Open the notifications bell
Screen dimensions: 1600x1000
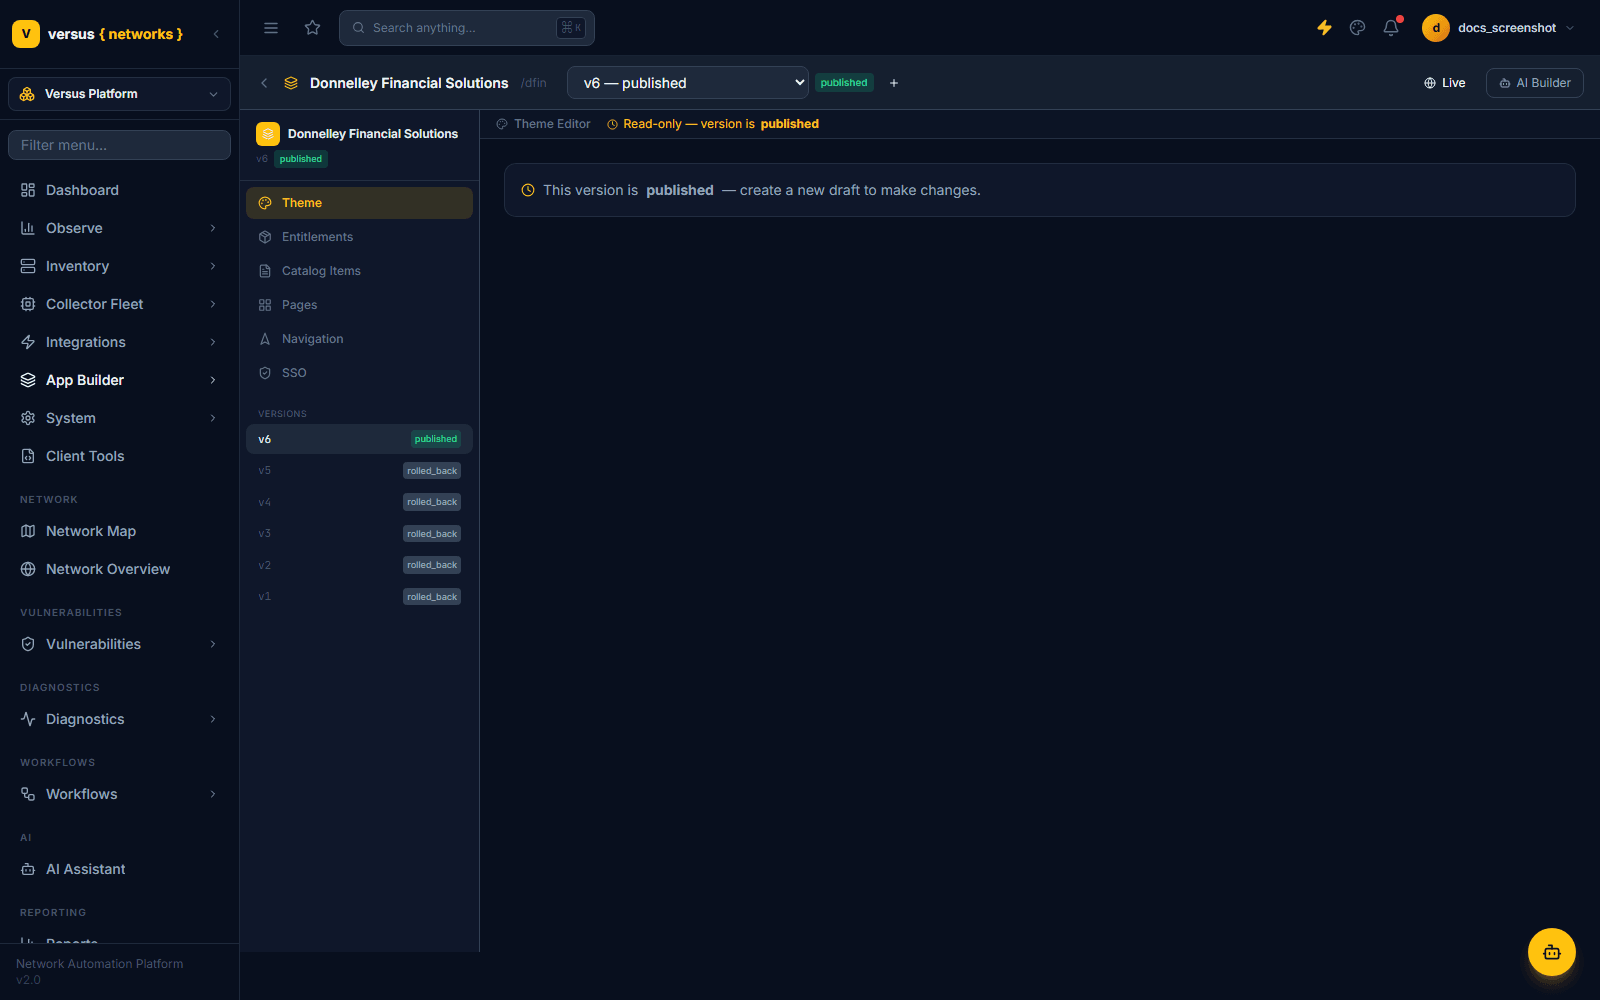[x=1391, y=28]
